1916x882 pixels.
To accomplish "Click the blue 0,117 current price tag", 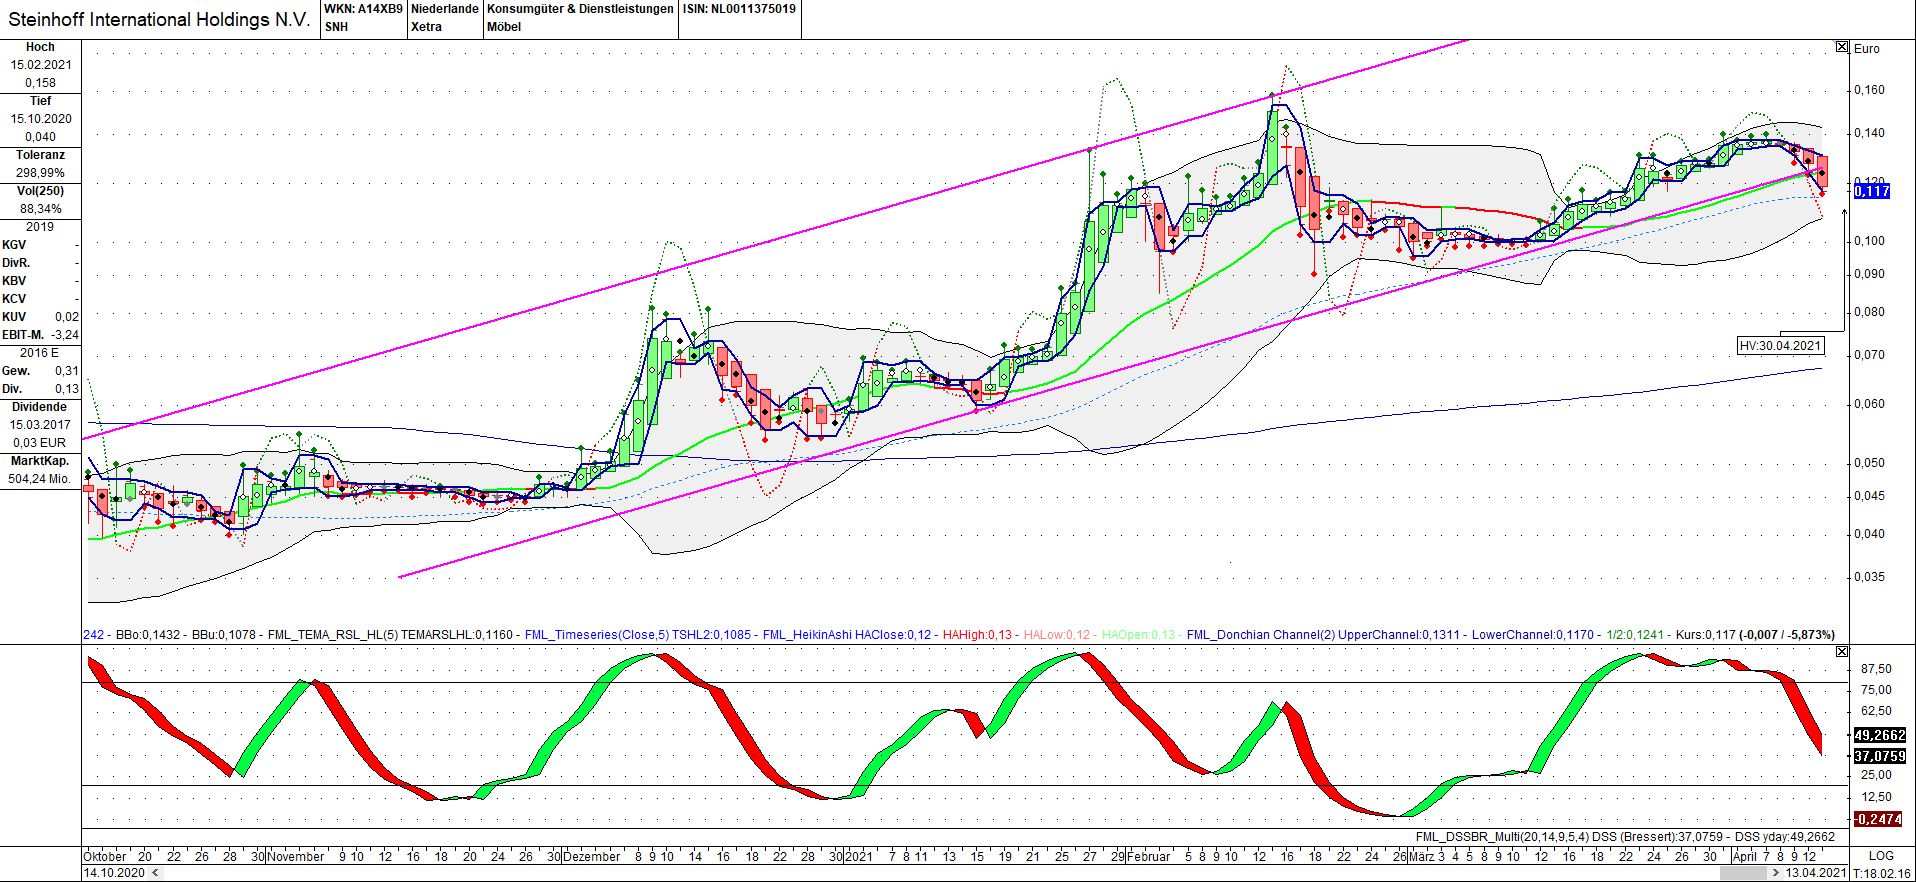I will [1872, 191].
